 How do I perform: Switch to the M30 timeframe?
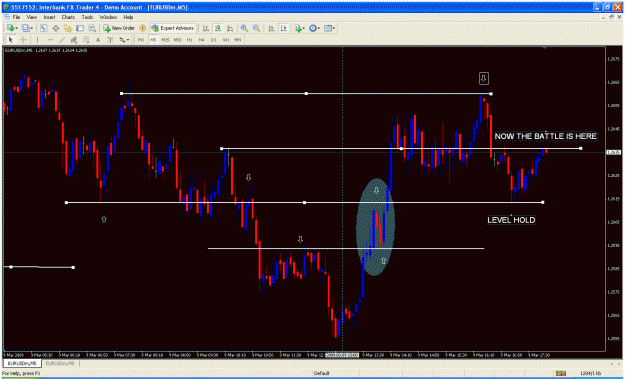(x=178, y=39)
